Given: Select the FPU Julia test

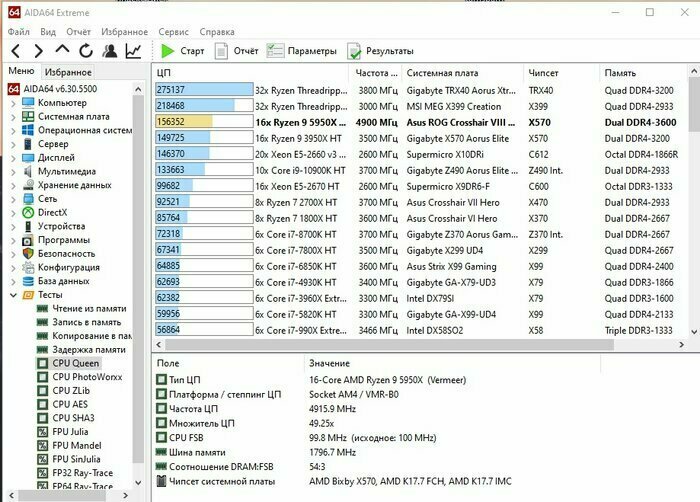Looking at the screenshot, I should point(62,432).
